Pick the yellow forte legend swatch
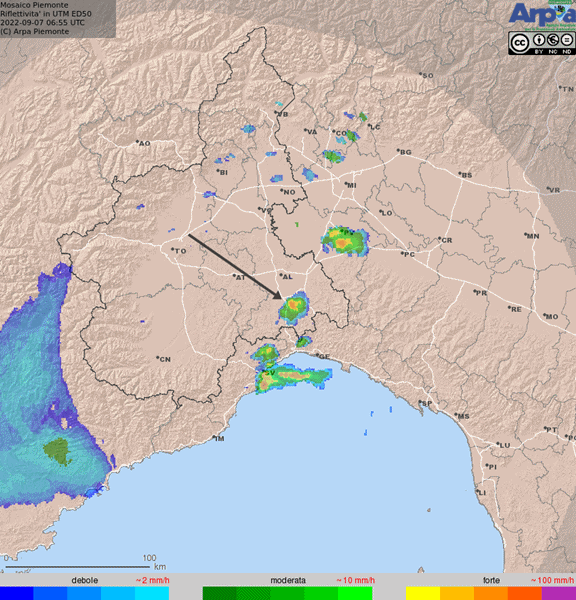 423,593
